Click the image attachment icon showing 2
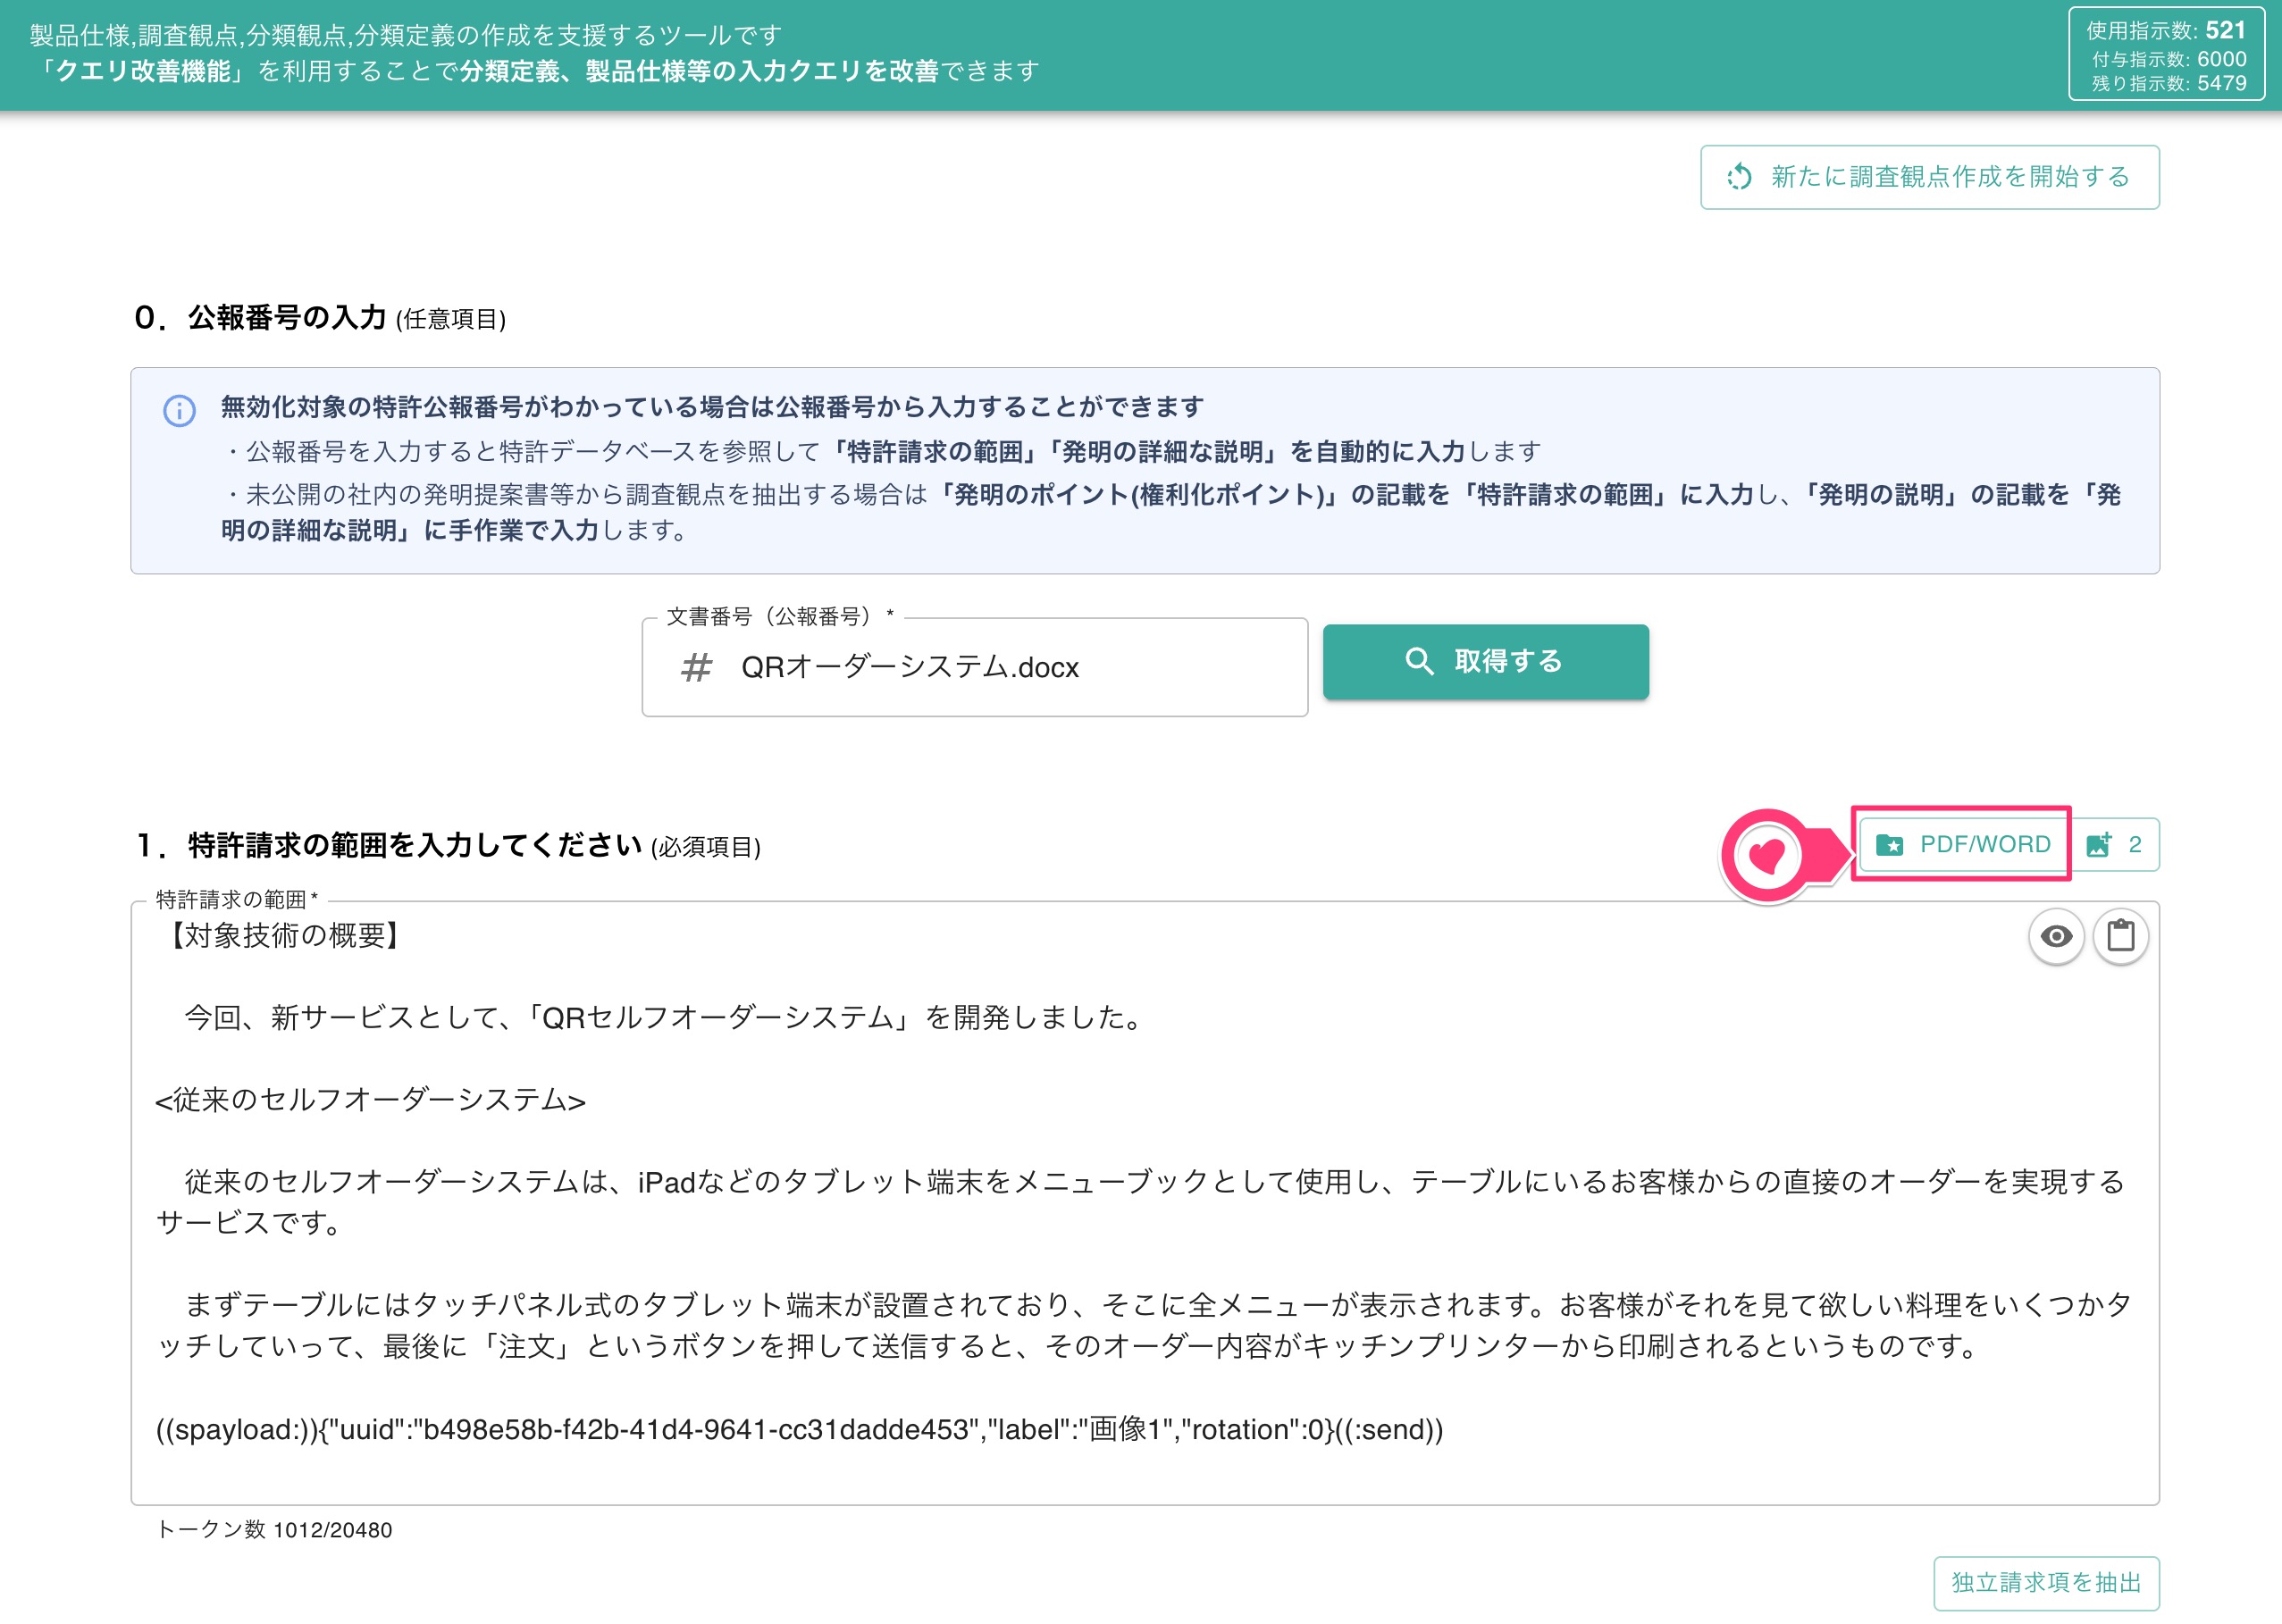 click(x=2114, y=844)
